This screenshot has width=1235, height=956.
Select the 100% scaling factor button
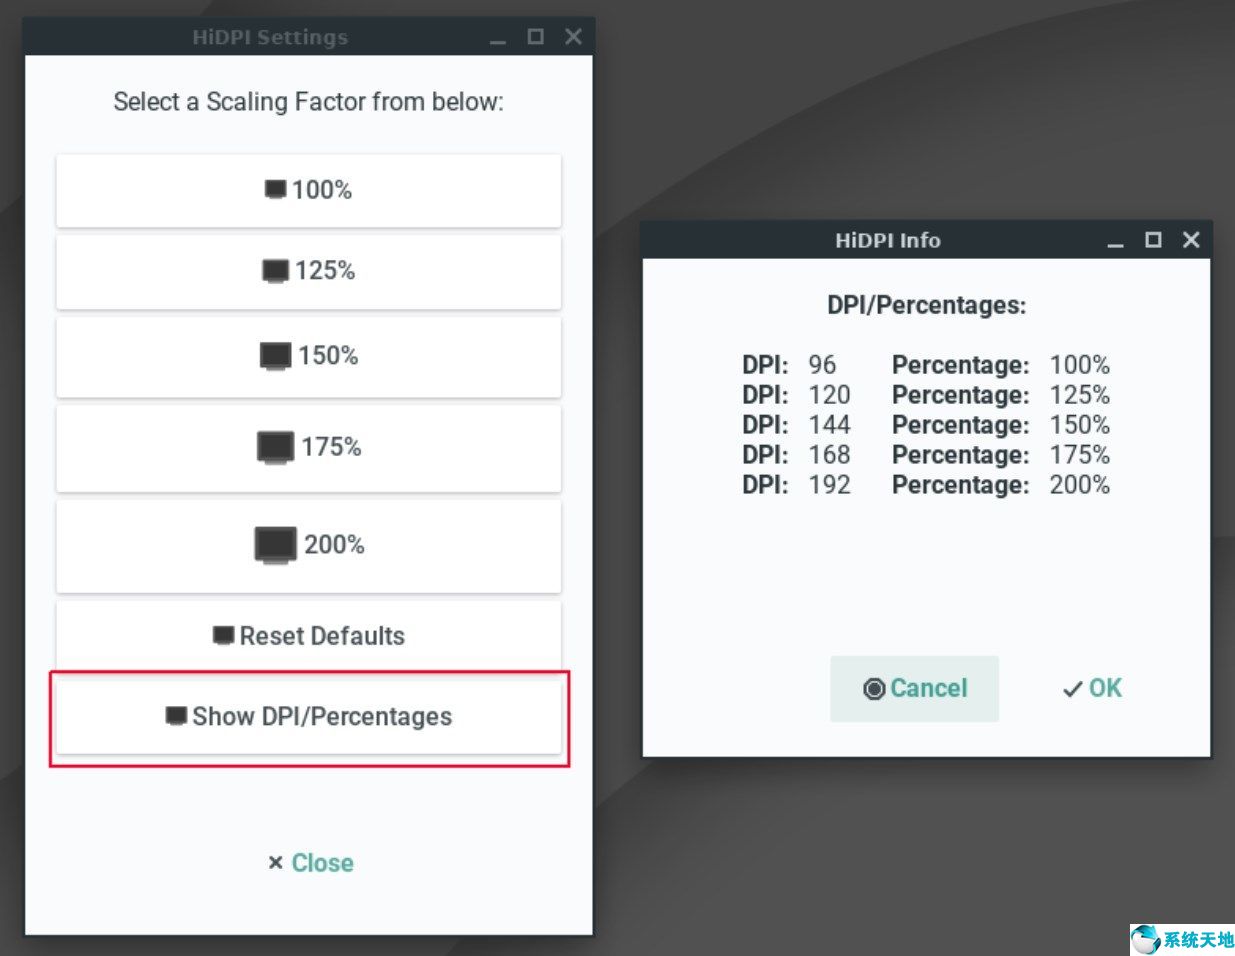[x=308, y=190]
